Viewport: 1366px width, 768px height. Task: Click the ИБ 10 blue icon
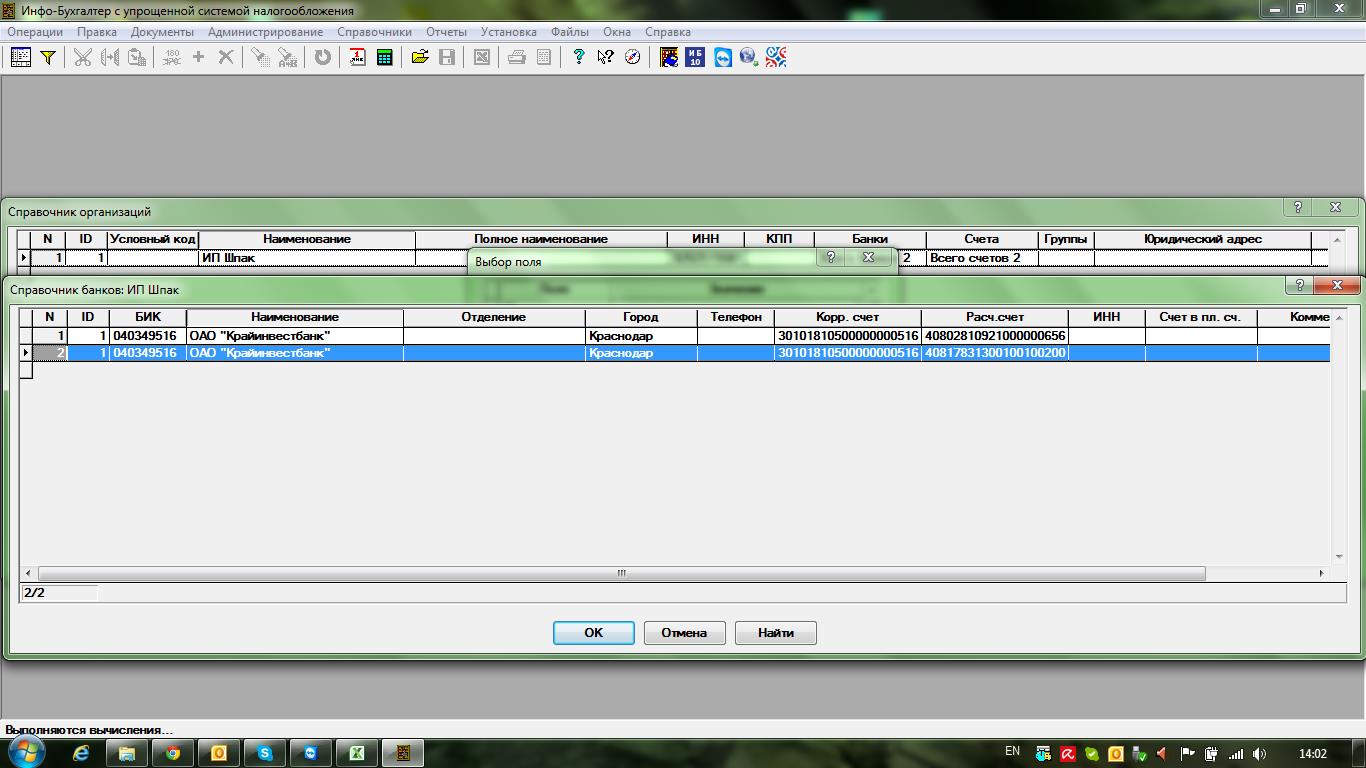(696, 57)
